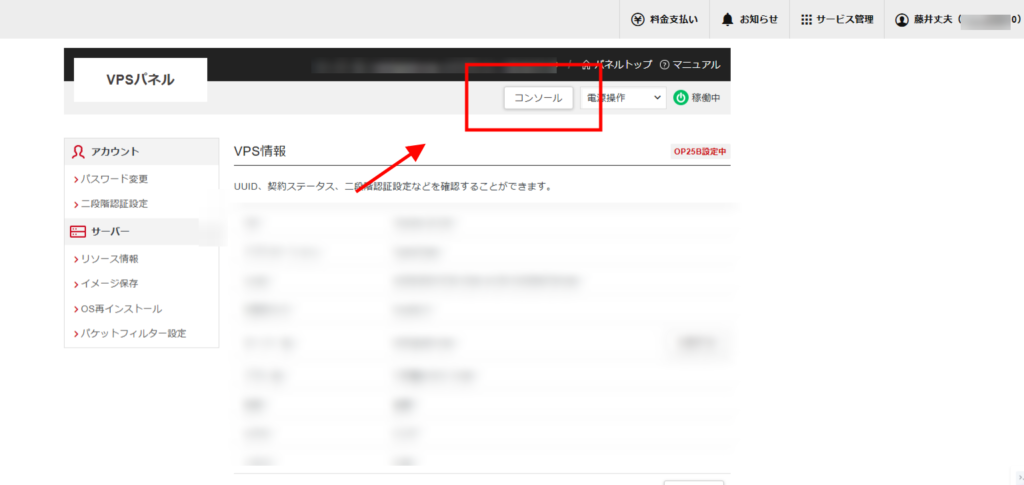
Task: Click the yen icon beside 料金支払い
Action: pos(637,20)
